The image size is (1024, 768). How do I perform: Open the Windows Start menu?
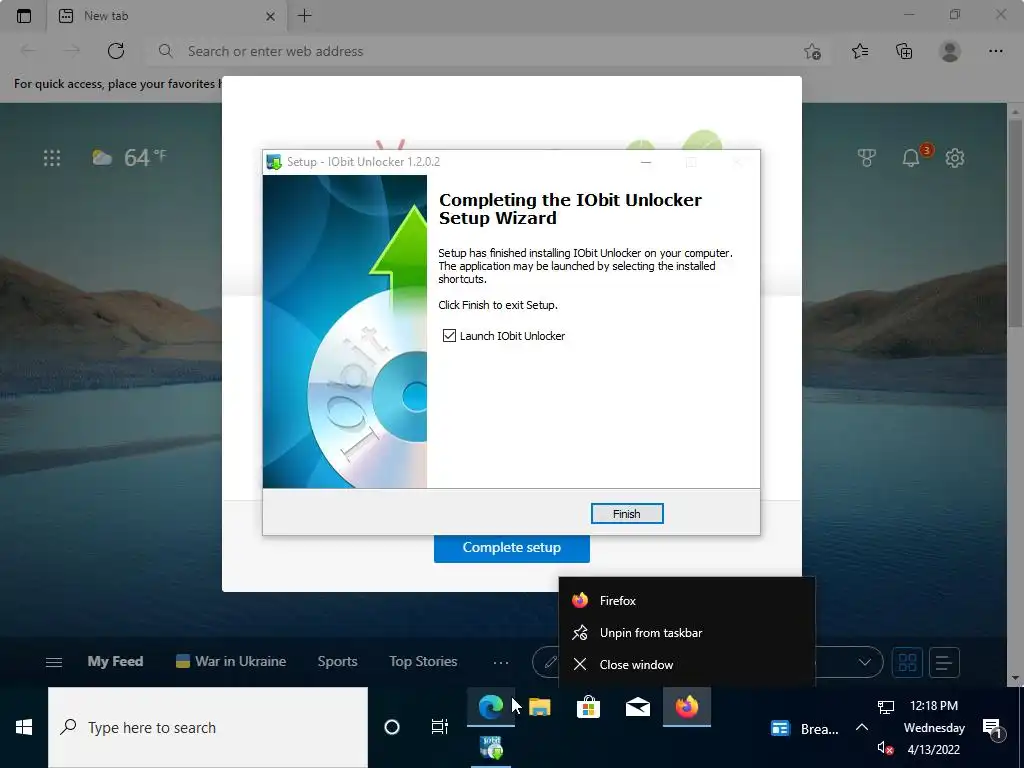click(x=24, y=728)
